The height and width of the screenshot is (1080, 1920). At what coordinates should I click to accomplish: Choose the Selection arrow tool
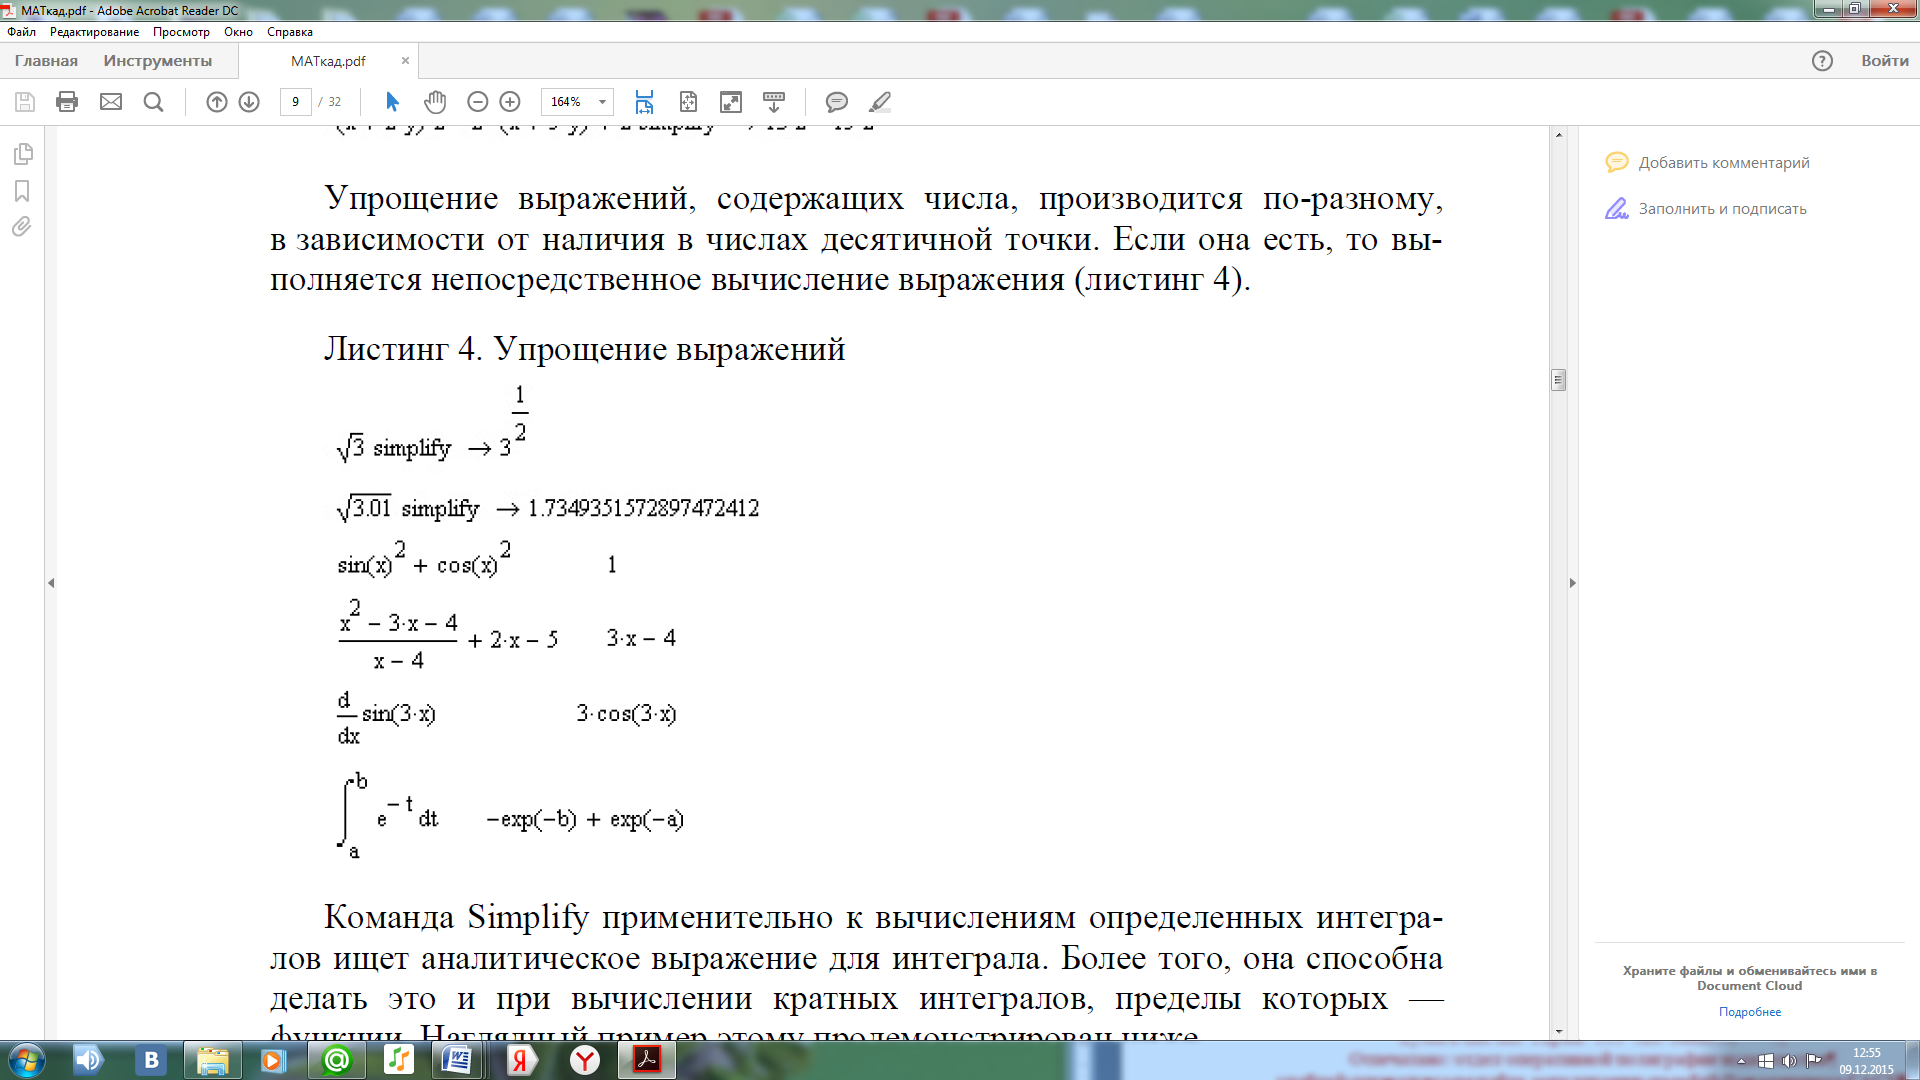[x=392, y=102]
